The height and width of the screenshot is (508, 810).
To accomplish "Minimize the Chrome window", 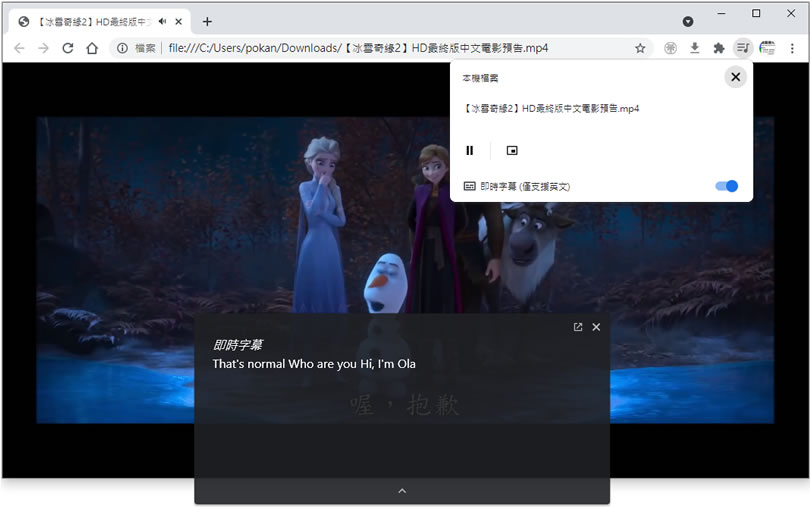I will click(x=722, y=13).
